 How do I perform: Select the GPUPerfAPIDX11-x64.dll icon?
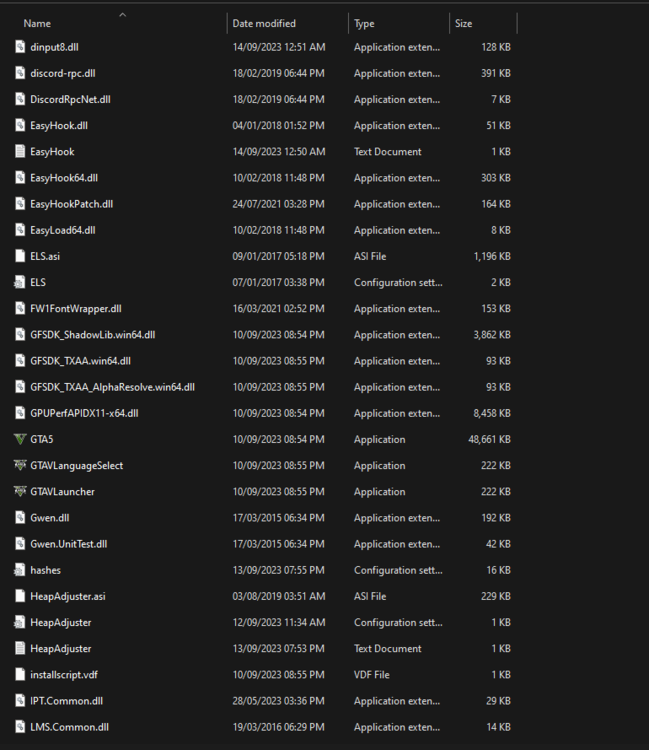(20, 413)
